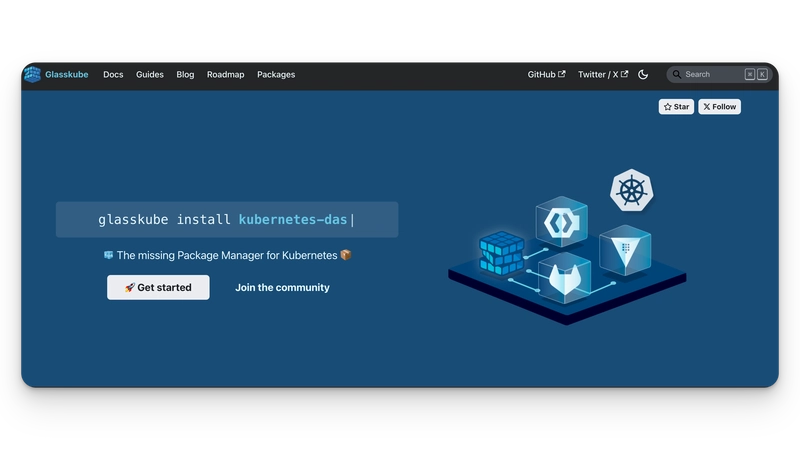
Task: Click the Kubernetes helm wheel hexagon icon
Action: pyautogui.click(x=632, y=190)
